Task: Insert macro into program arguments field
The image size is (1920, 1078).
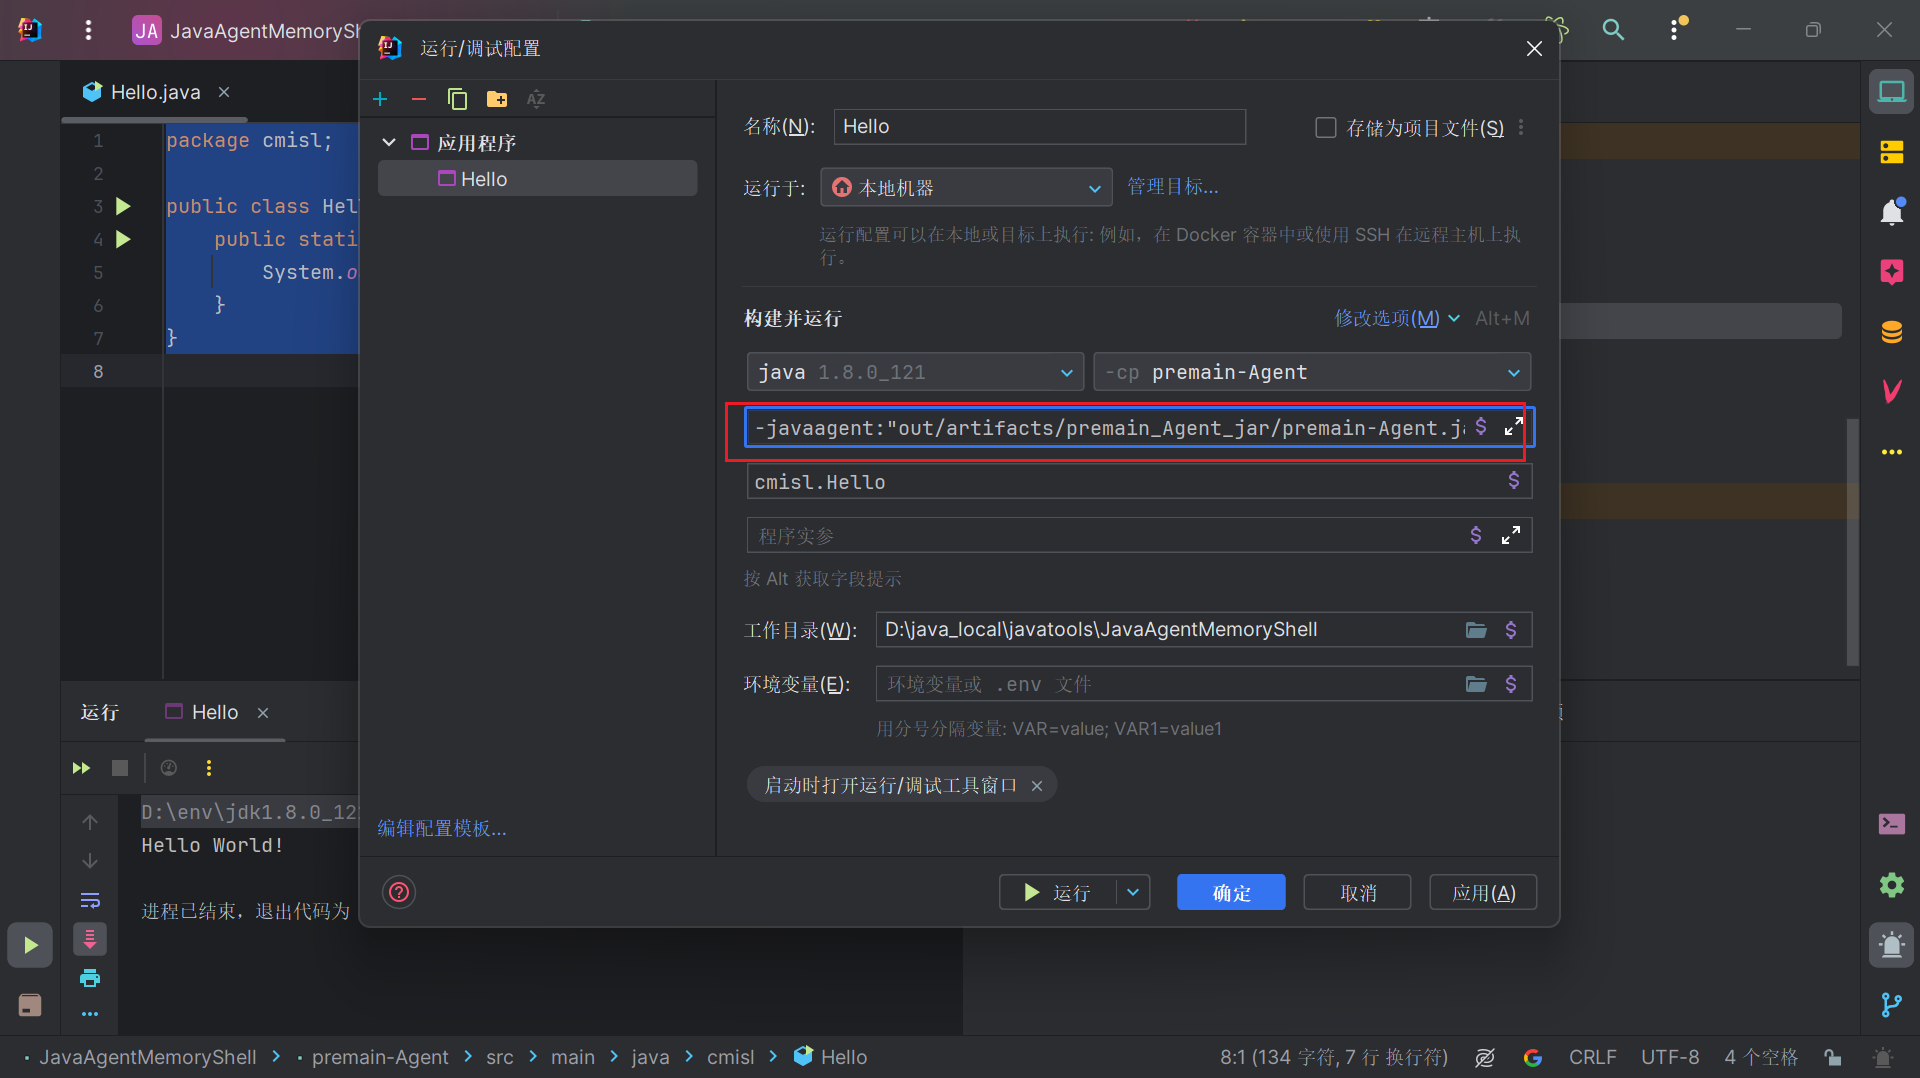Action: 1476,535
